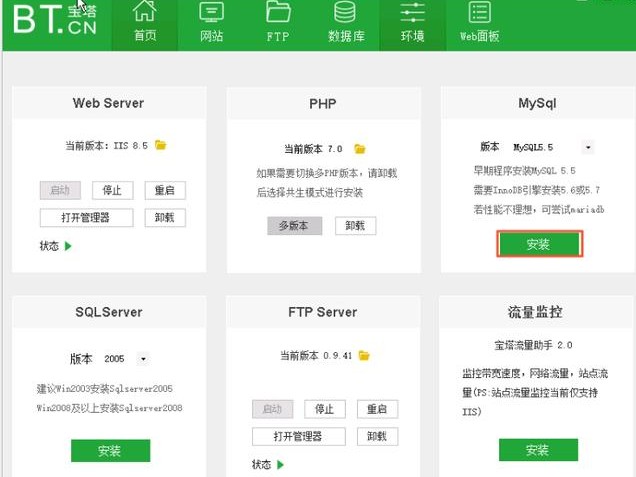Click text Win2008及以上安装Sqlserver2008
Viewport: 636px width, 477px height.
click(110, 408)
